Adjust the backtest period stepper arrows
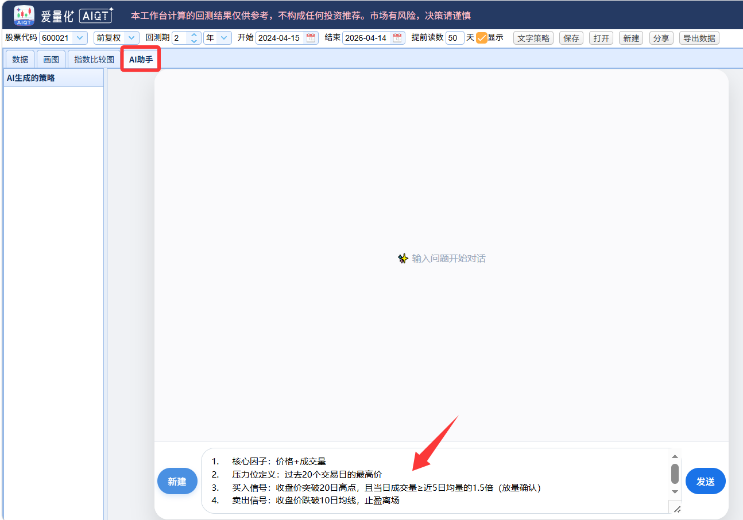The image size is (743, 520). pyautogui.click(x=194, y=38)
